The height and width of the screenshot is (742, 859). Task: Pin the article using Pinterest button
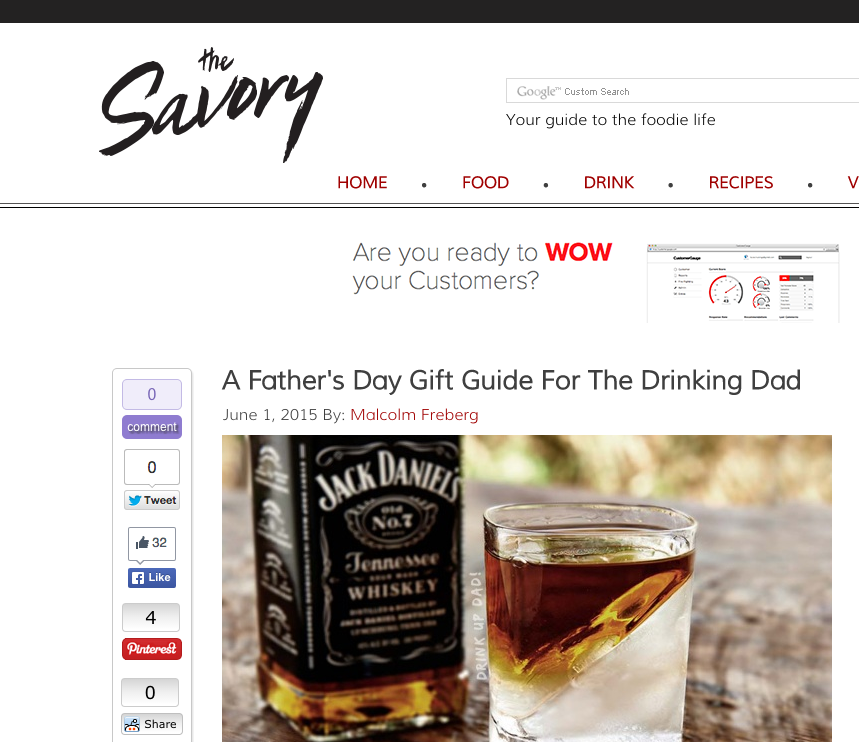coord(152,649)
